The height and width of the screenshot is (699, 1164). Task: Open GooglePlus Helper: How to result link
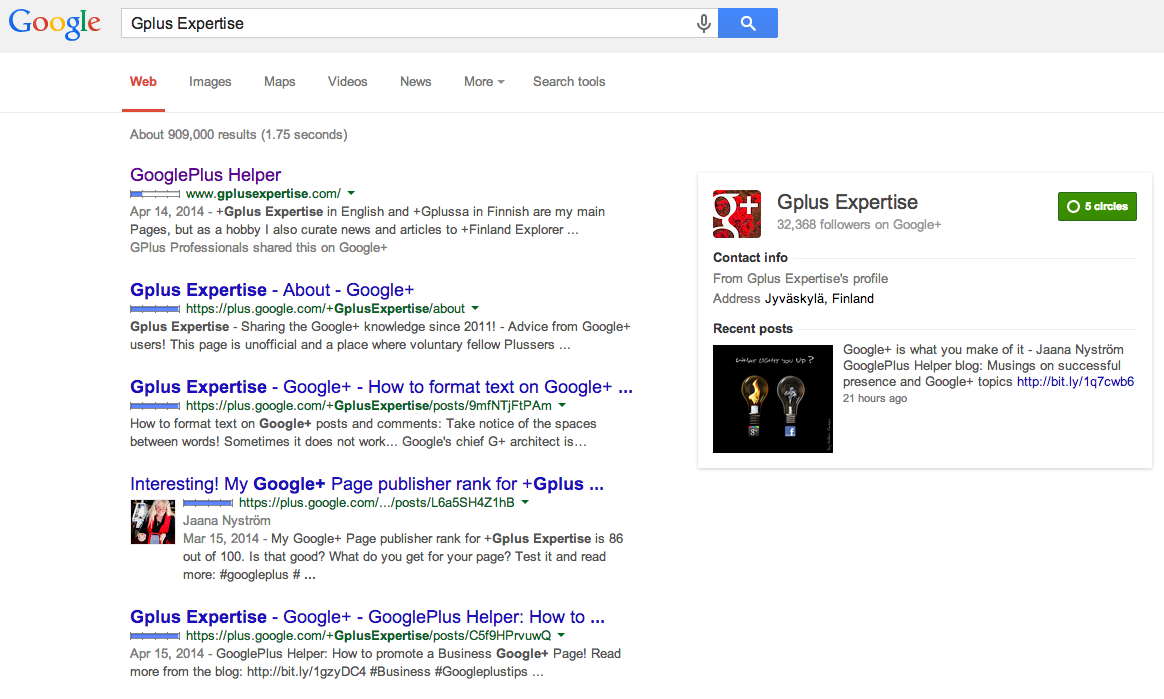367,617
